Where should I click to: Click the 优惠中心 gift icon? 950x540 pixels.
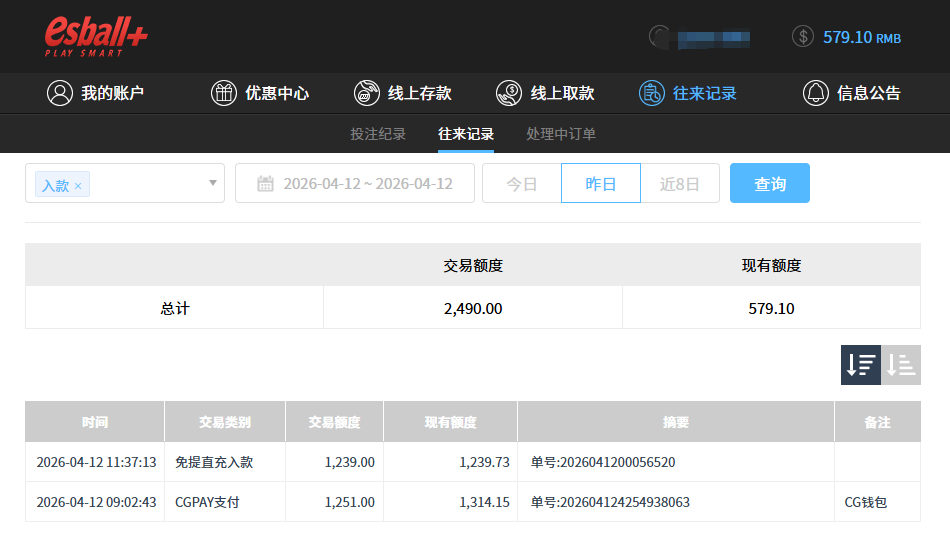(224, 93)
